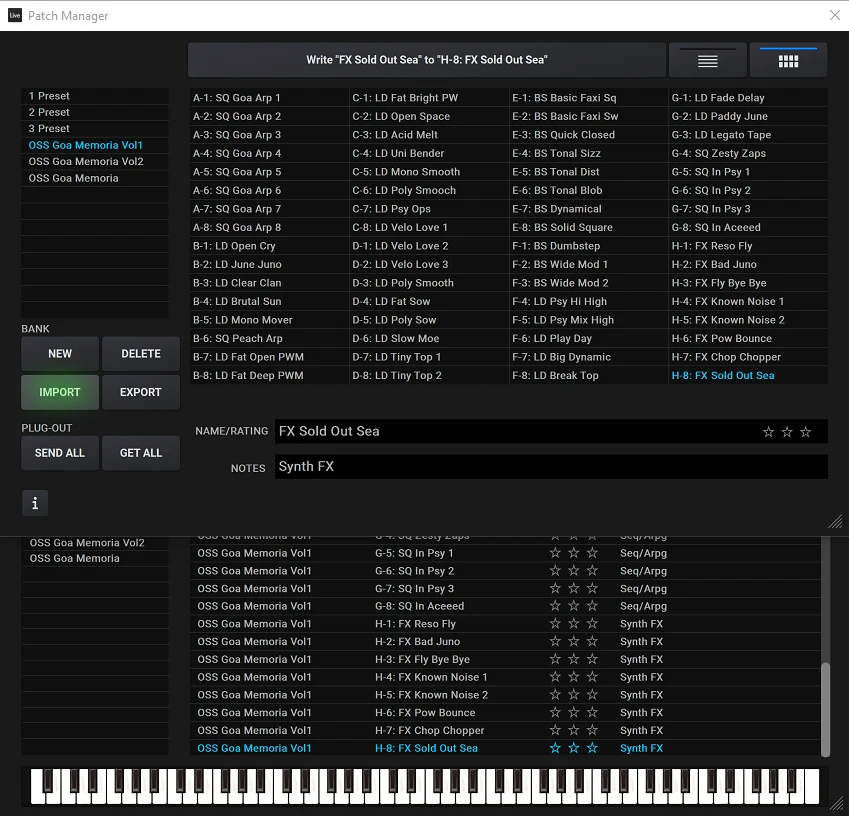Viewport: 849px width, 816px height.
Task: Rate H-1: FX Reso Fly row one star
Action: pyautogui.click(x=555, y=624)
